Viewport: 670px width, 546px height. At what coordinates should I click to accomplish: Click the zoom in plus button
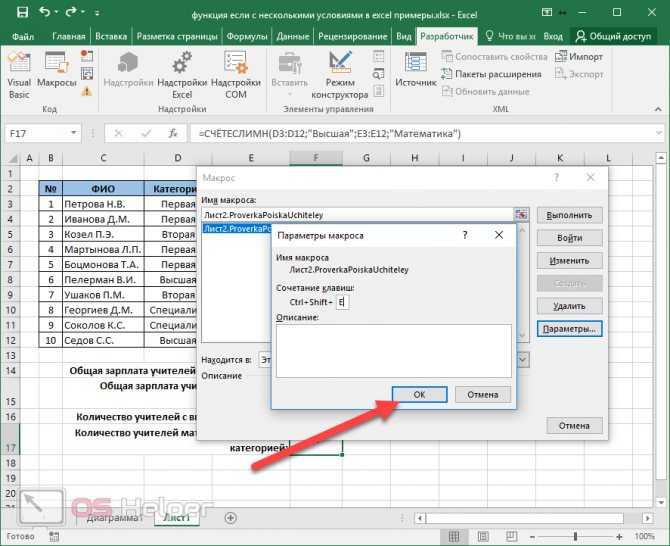[x=619, y=536]
